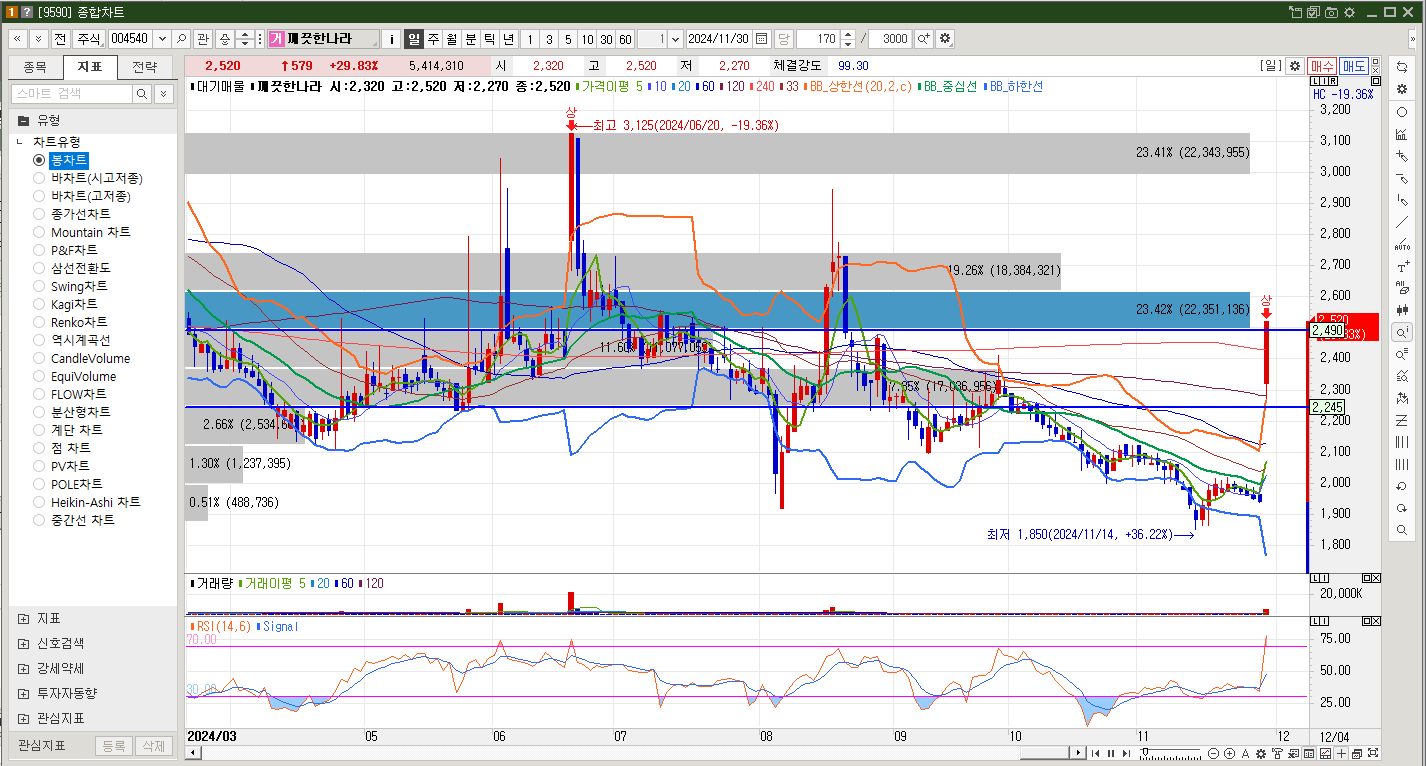Viewport: 1426px width, 766px height.
Task: Select the Renko차트 radio option
Action: coord(39,322)
